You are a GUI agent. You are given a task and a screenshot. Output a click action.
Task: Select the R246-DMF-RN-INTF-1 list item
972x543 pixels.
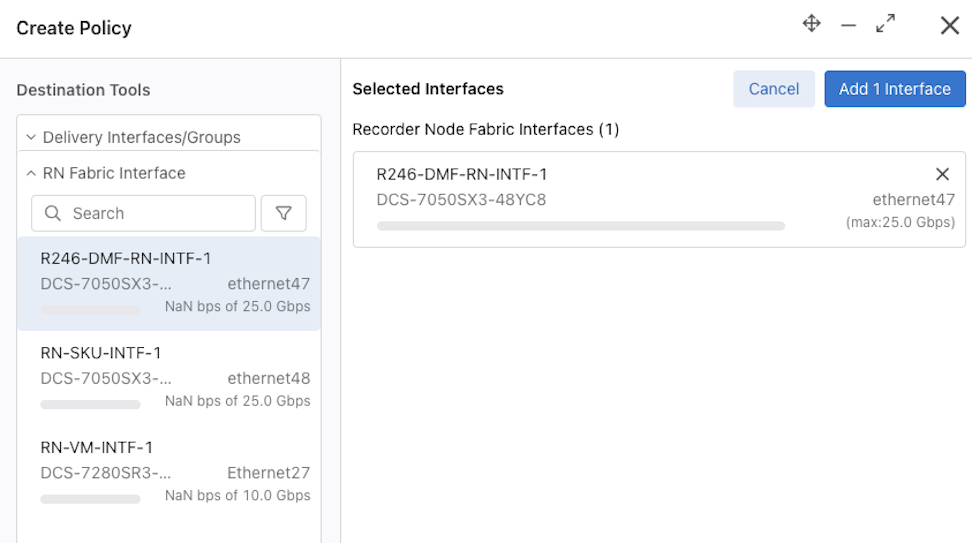[x=169, y=283]
